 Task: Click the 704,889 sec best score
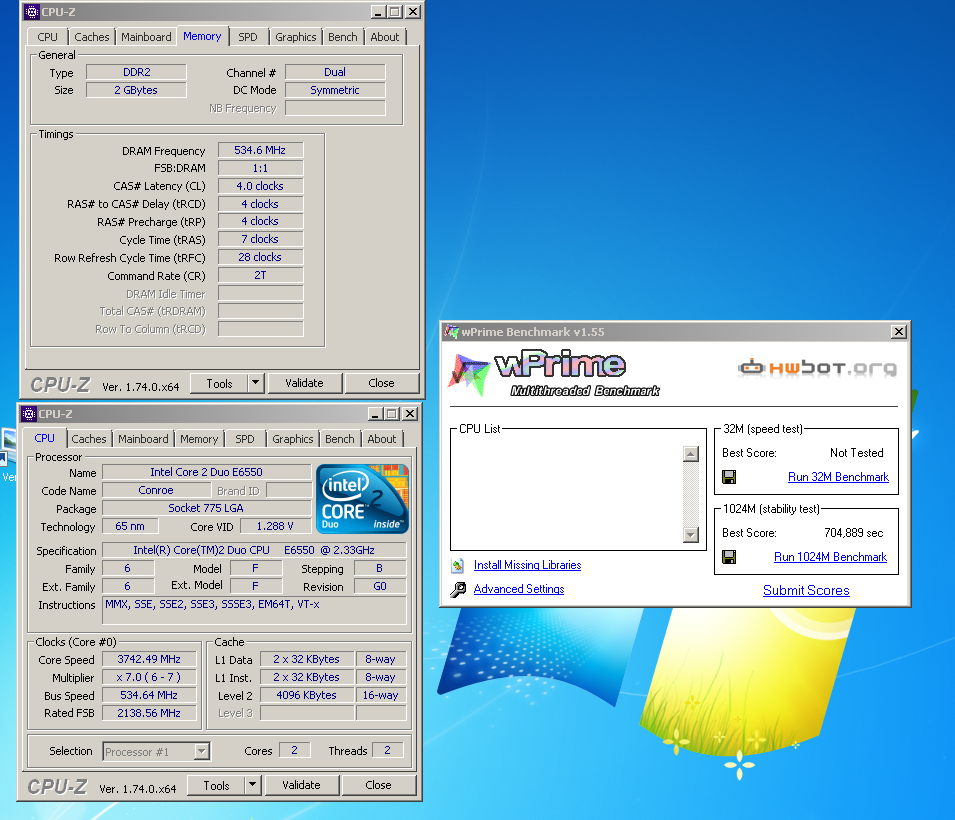point(853,533)
